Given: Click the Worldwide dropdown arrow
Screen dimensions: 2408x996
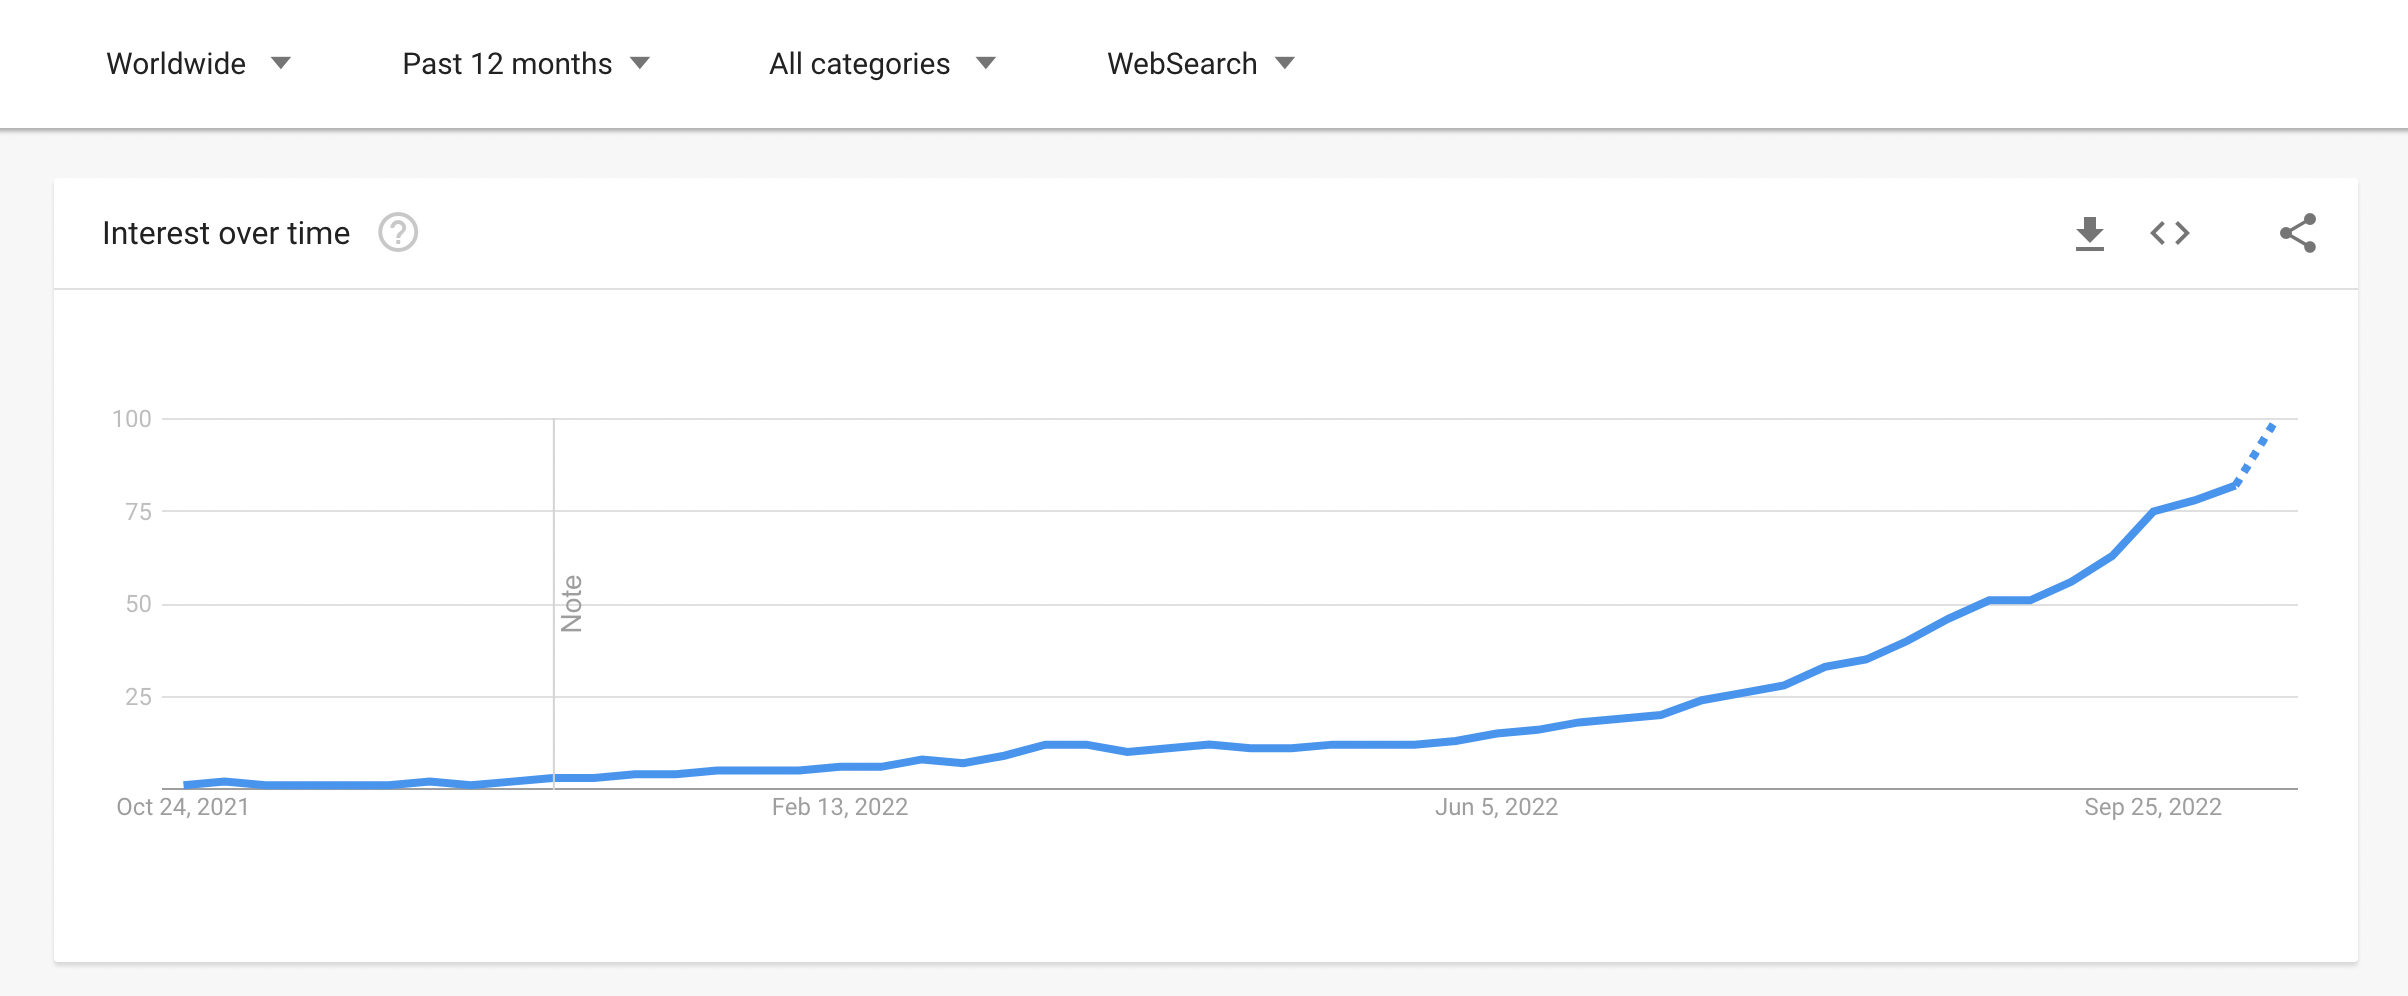Looking at the screenshot, I should [281, 64].
